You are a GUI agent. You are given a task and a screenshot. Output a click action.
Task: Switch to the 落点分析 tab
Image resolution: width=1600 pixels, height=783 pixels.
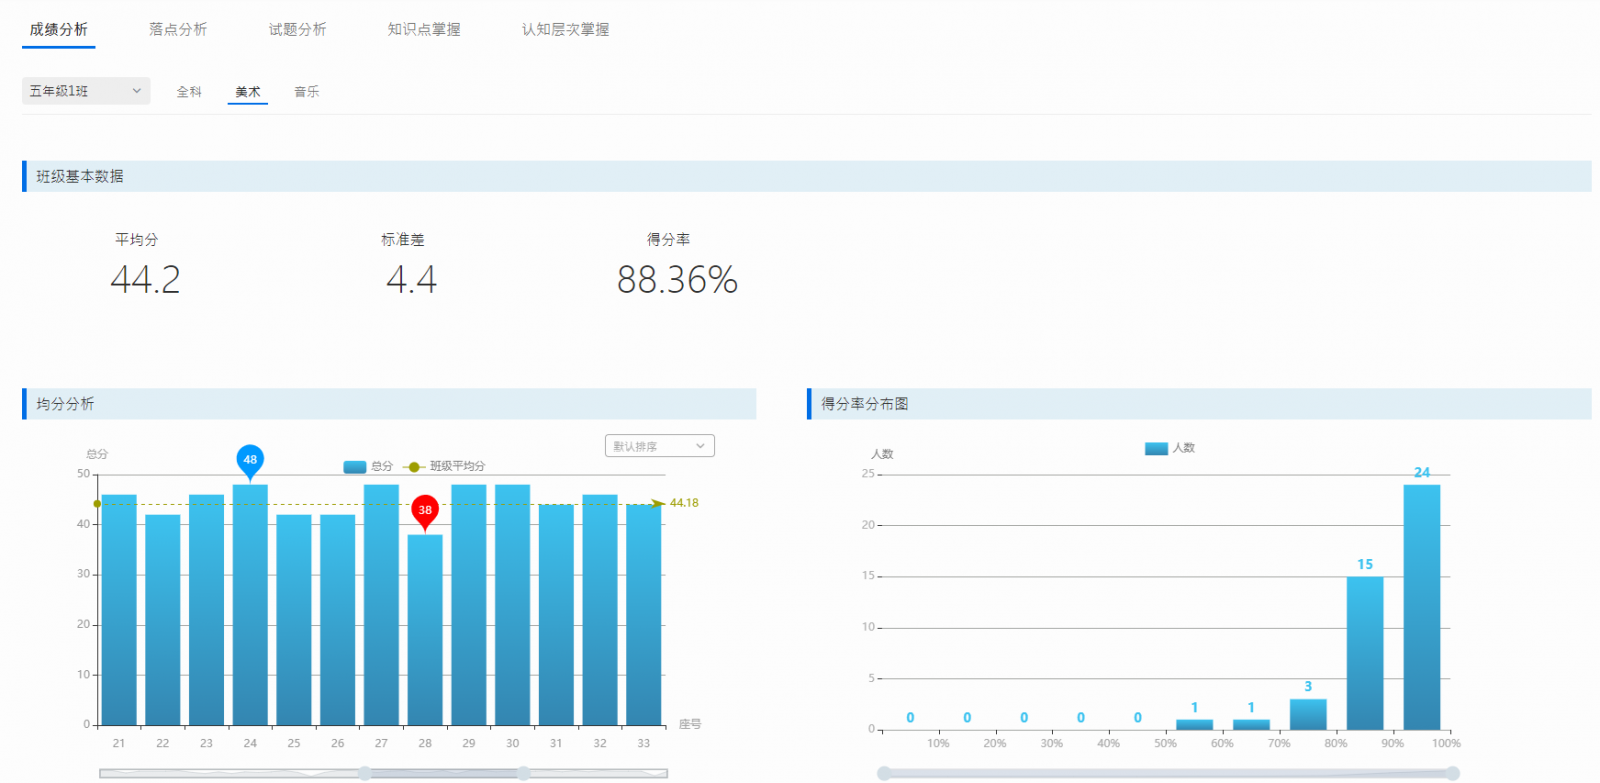178,29
